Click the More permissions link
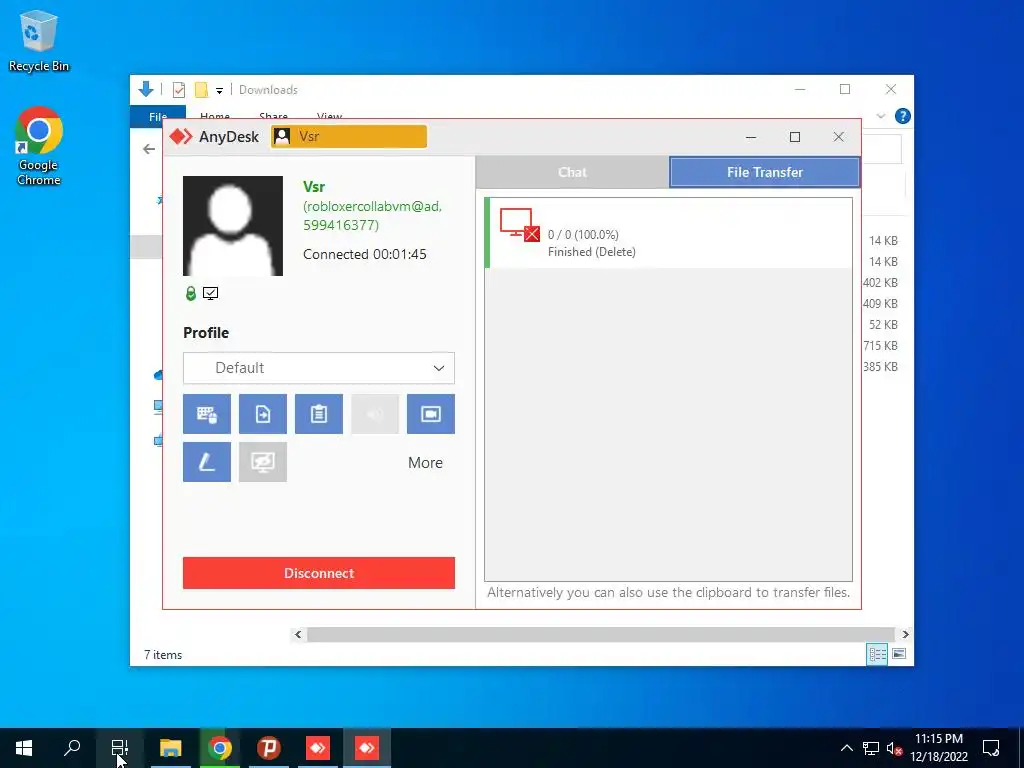The height and width of the screenshot is (768, 1024). coord(425,463)
